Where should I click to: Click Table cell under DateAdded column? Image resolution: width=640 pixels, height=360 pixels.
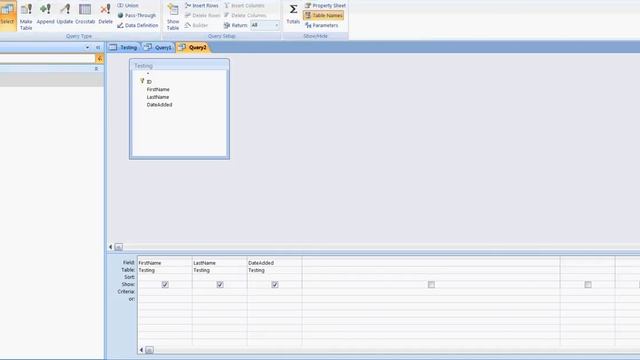coord(275,270)
